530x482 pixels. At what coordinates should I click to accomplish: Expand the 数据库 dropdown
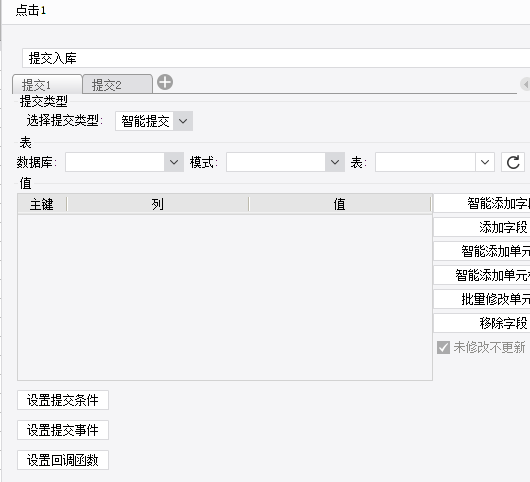point(174,162)
